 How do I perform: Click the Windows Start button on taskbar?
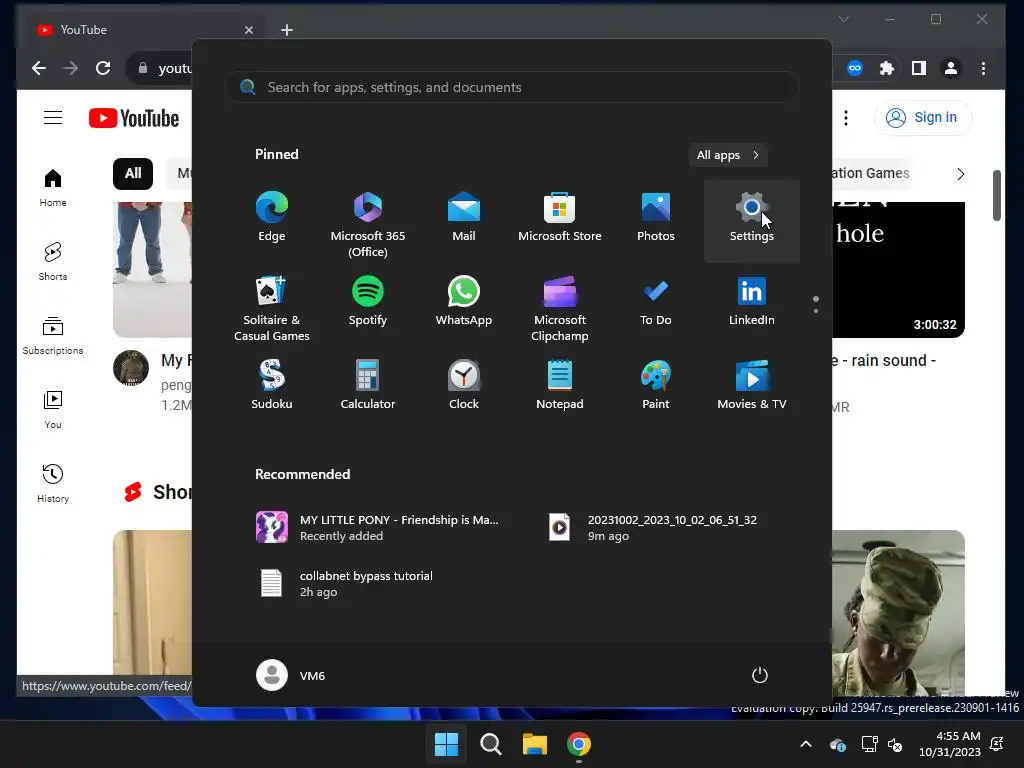[447, 744]
